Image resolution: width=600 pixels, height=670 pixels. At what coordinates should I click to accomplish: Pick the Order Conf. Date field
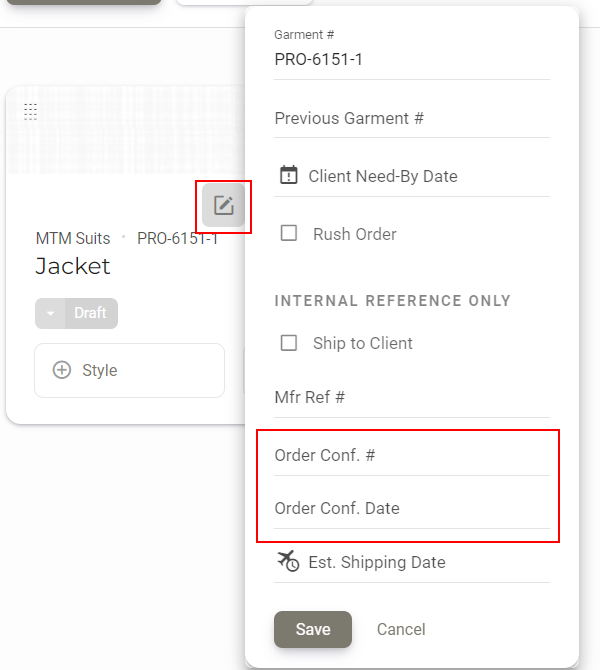click(x=412, y=508)
